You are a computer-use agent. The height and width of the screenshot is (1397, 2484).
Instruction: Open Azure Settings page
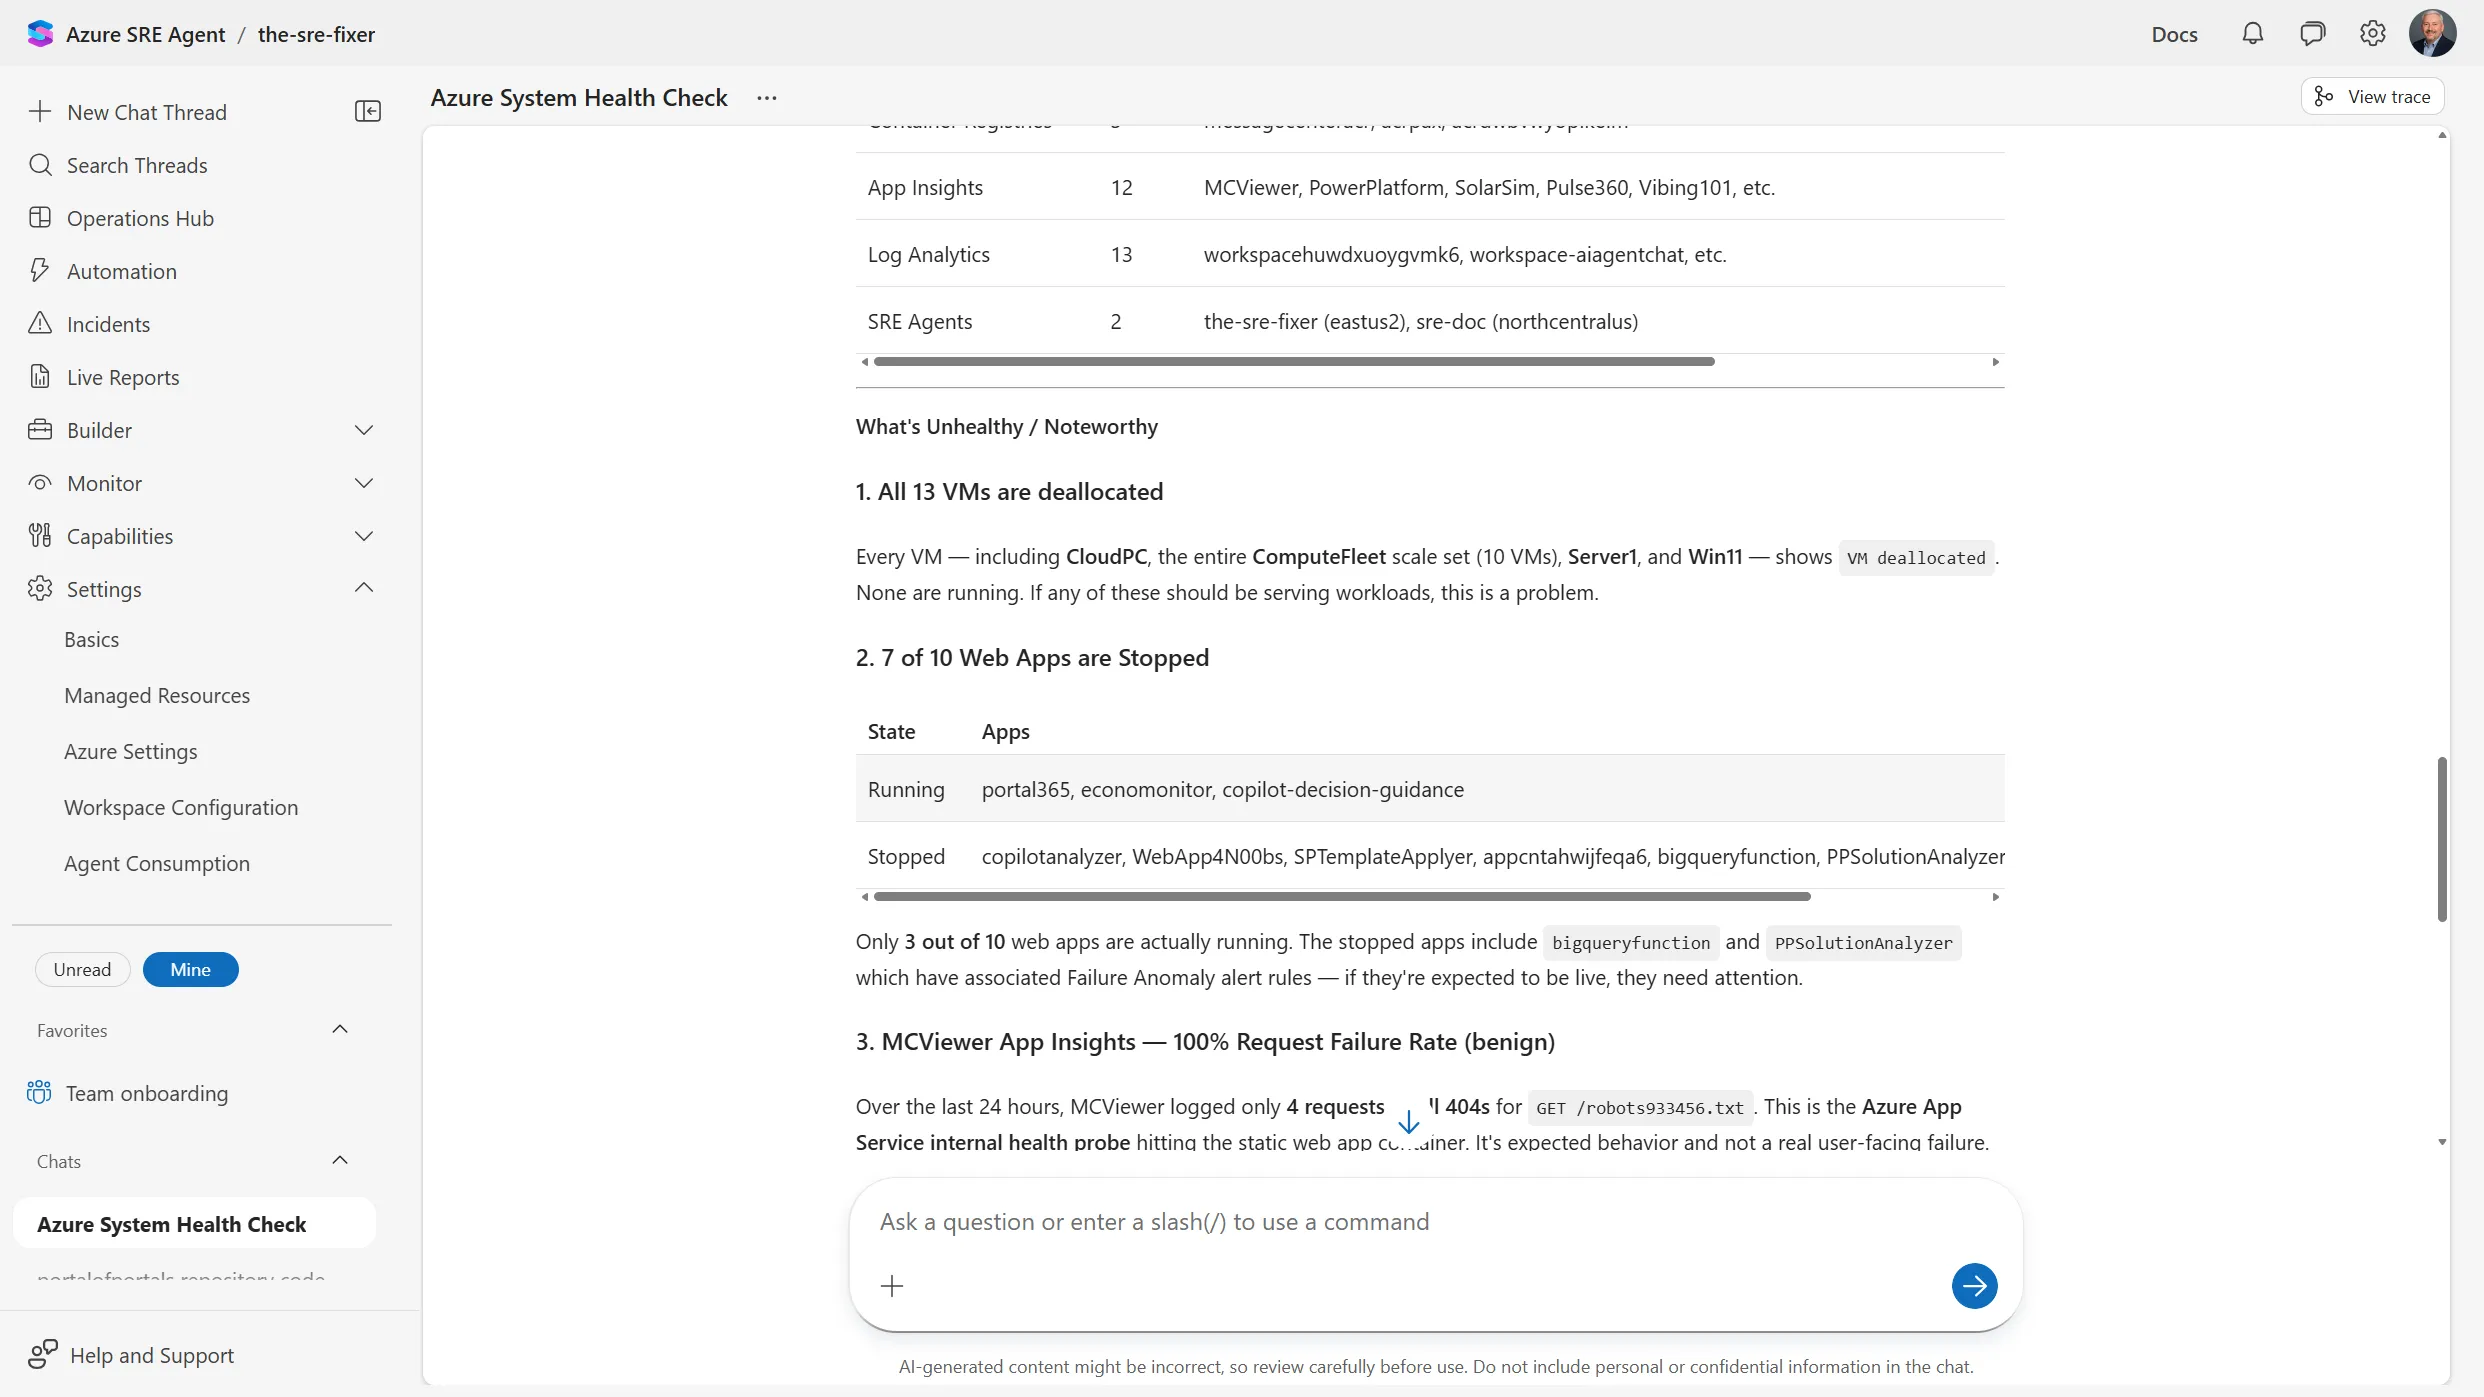point(130,751)
